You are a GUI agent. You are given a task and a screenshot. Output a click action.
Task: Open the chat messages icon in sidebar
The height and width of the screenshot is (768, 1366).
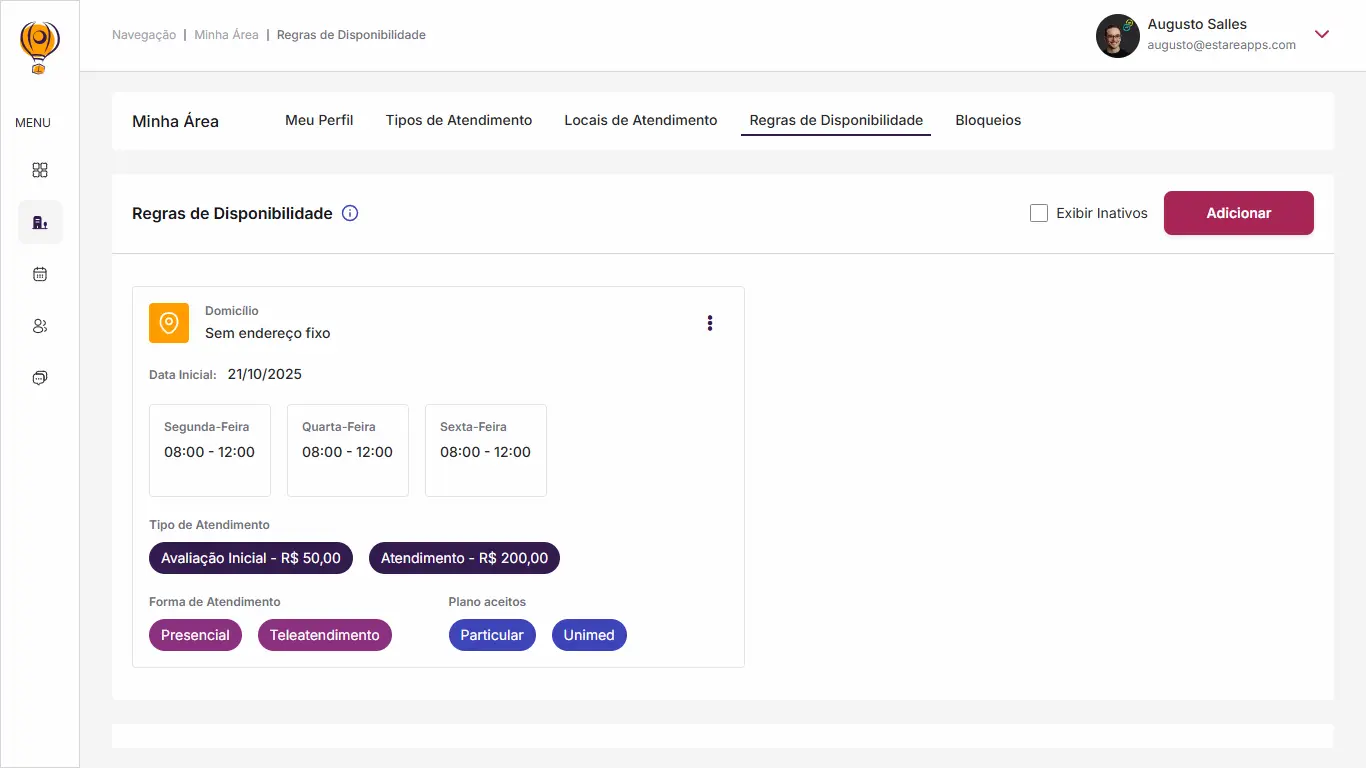point(40,378)
